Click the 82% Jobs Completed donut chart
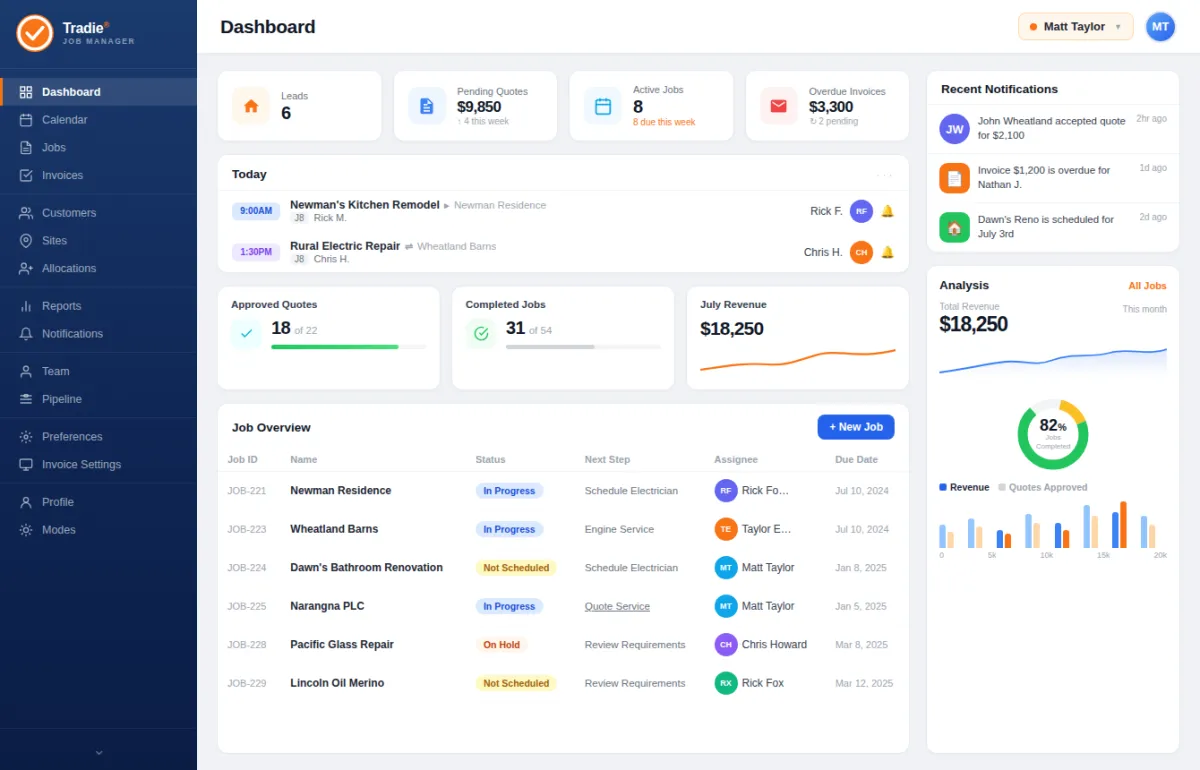 1053,434
